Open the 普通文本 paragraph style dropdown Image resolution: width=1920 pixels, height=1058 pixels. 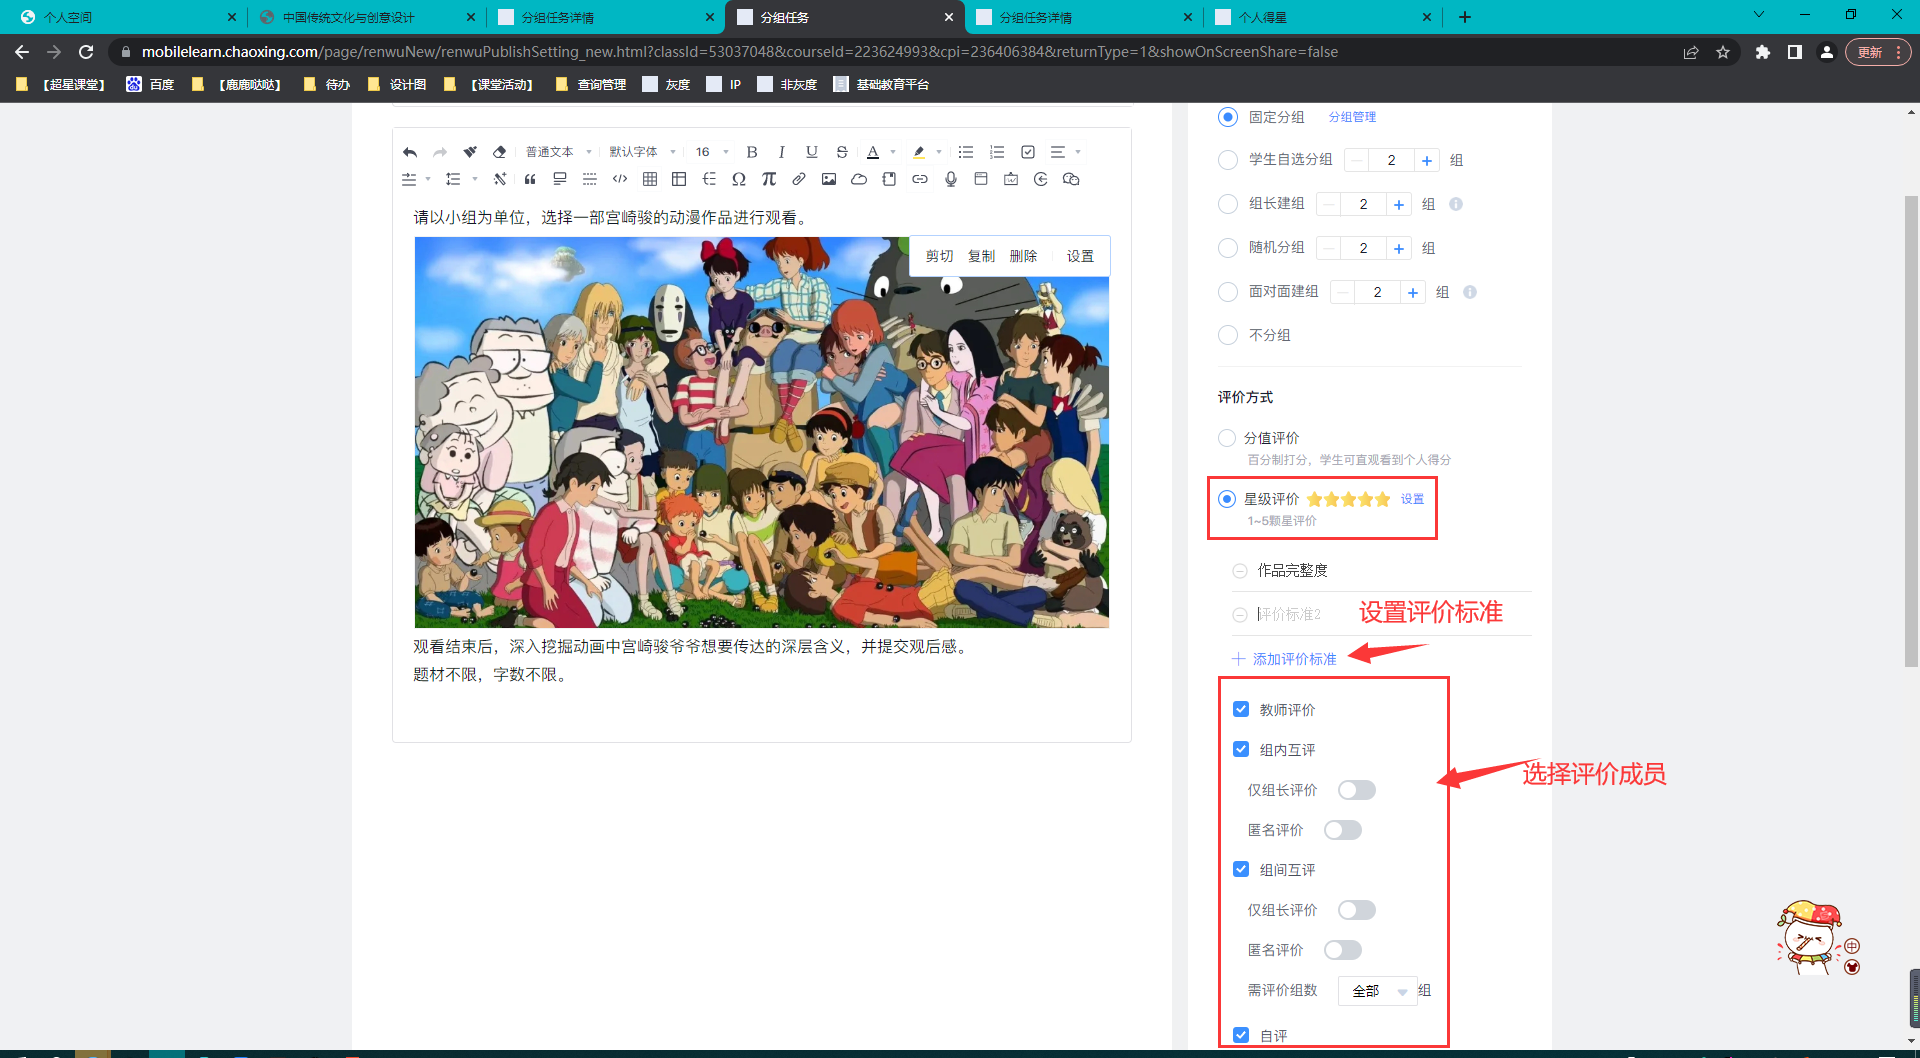(558, 152)
